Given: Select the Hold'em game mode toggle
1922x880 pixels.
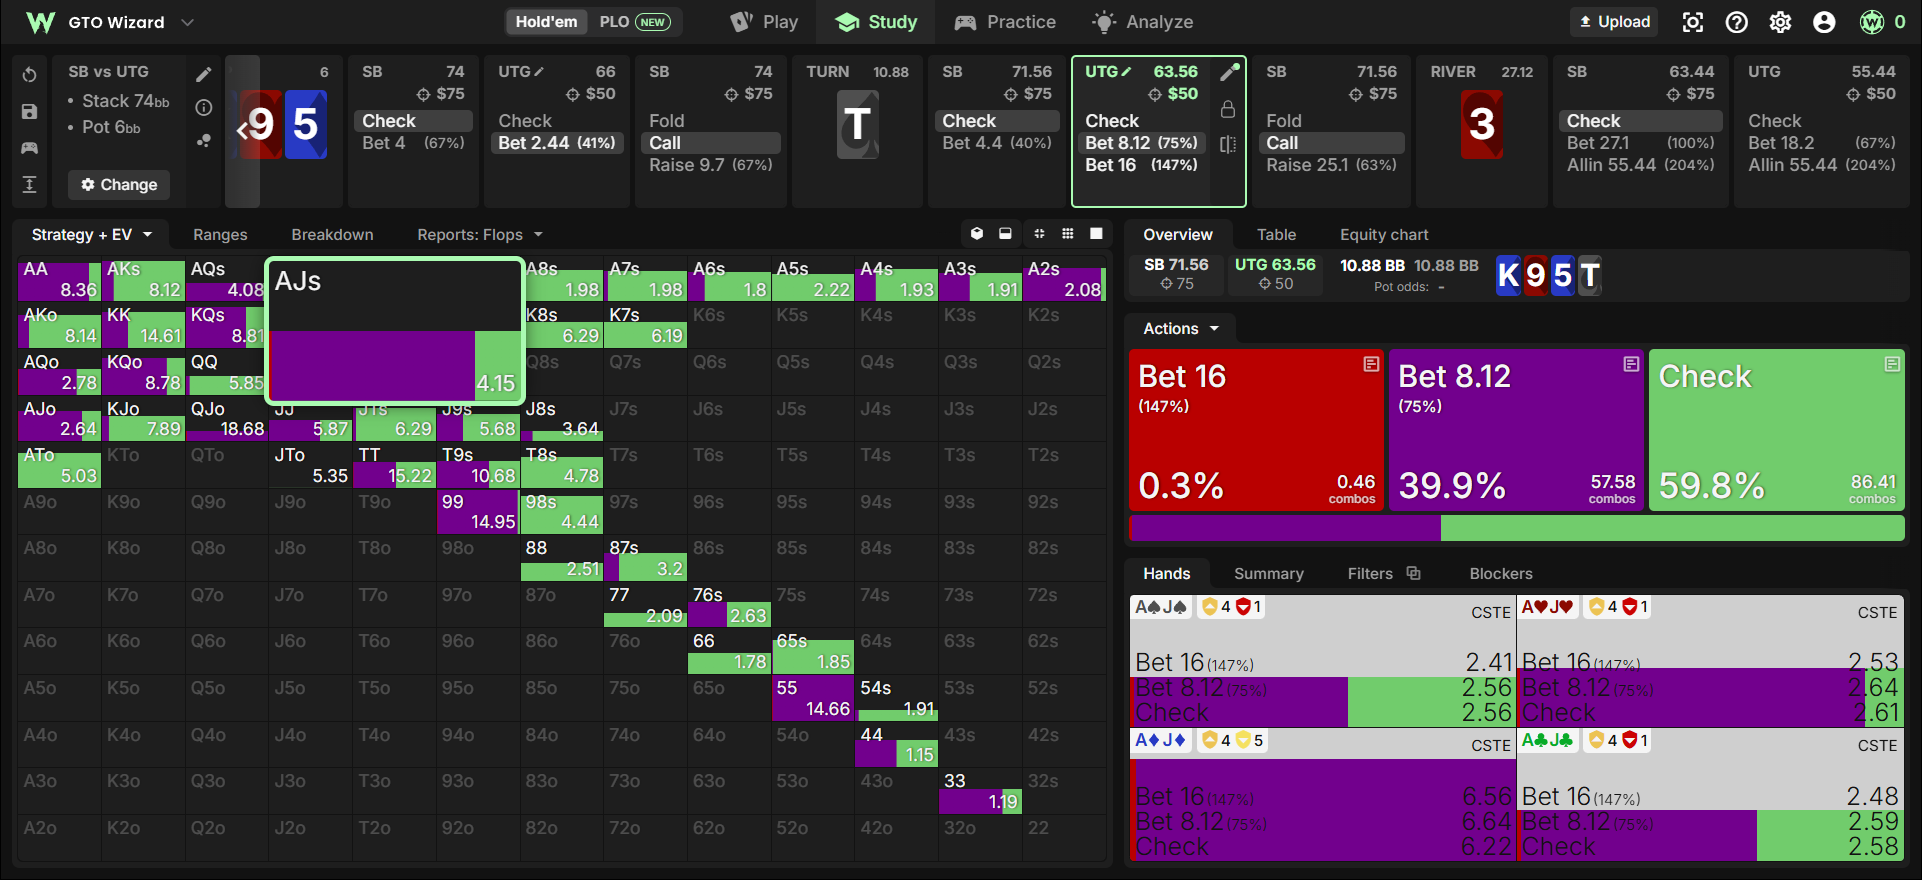Looking at the screenshot, I should [x=546, y=22].
